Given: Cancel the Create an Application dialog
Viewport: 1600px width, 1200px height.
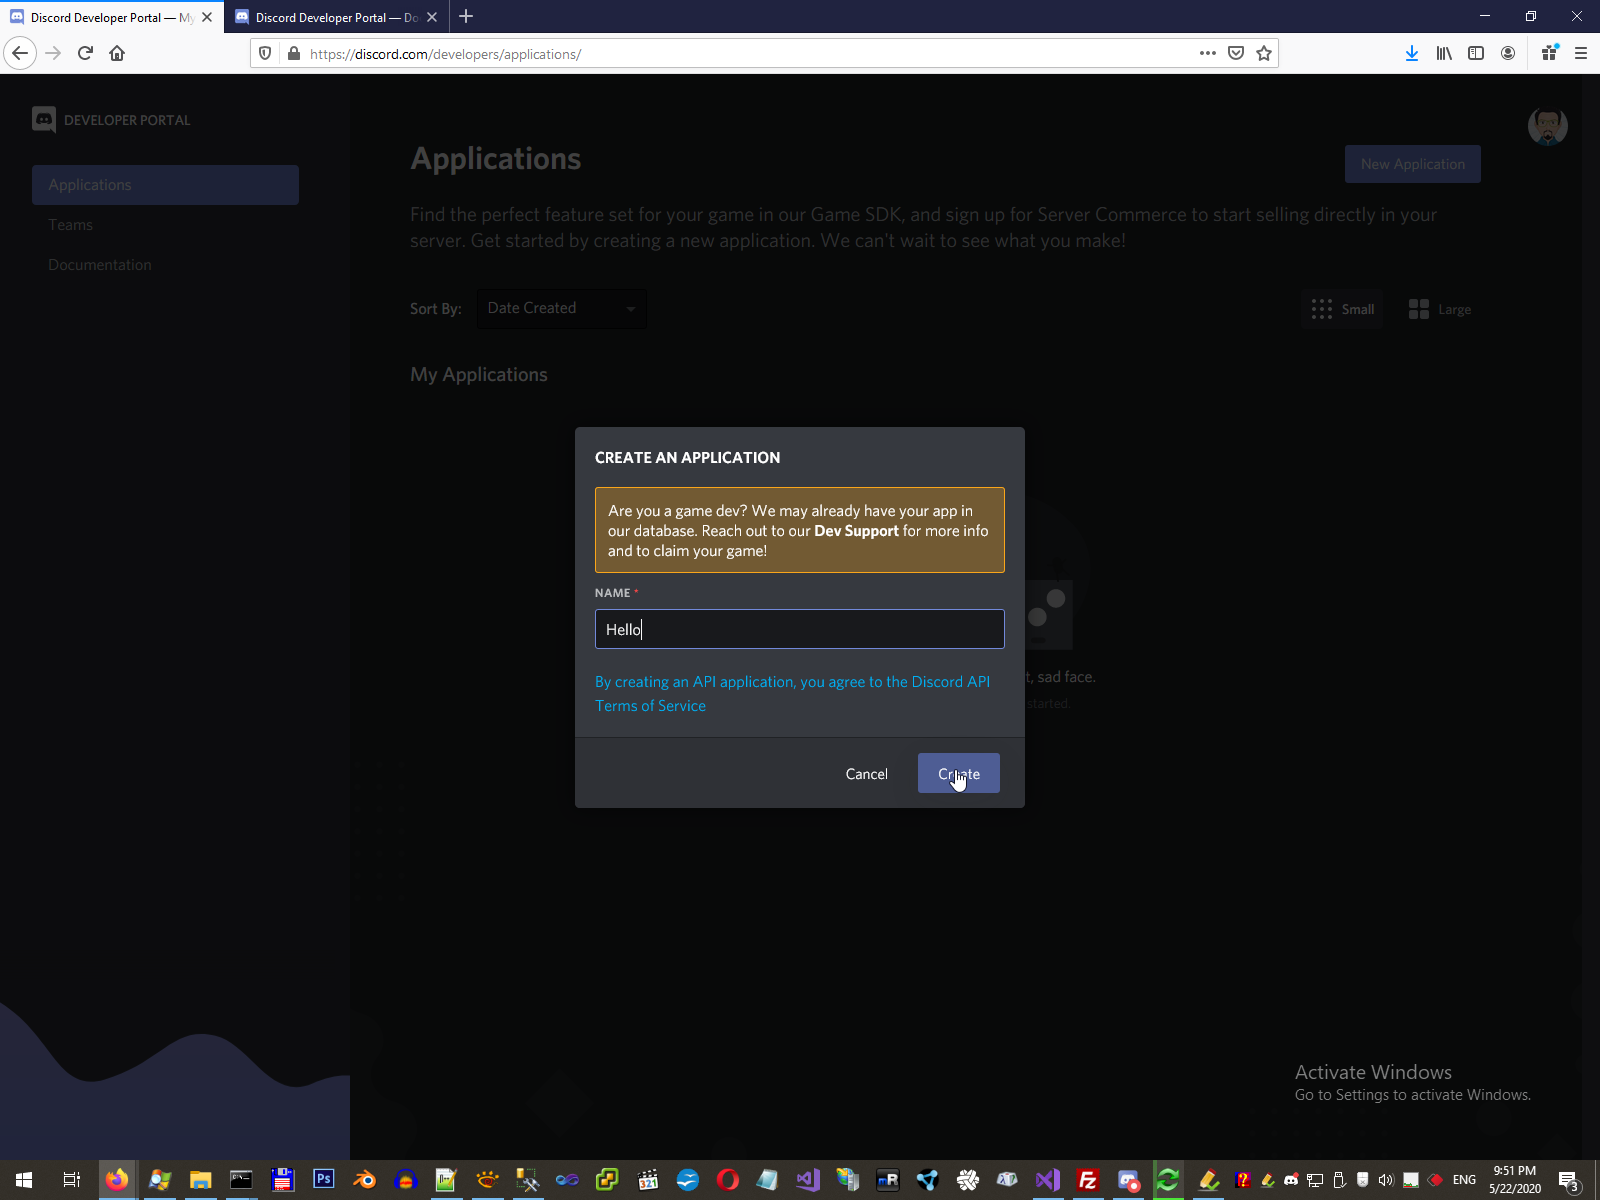Looking at the screenshot, I should click(866, 773).
